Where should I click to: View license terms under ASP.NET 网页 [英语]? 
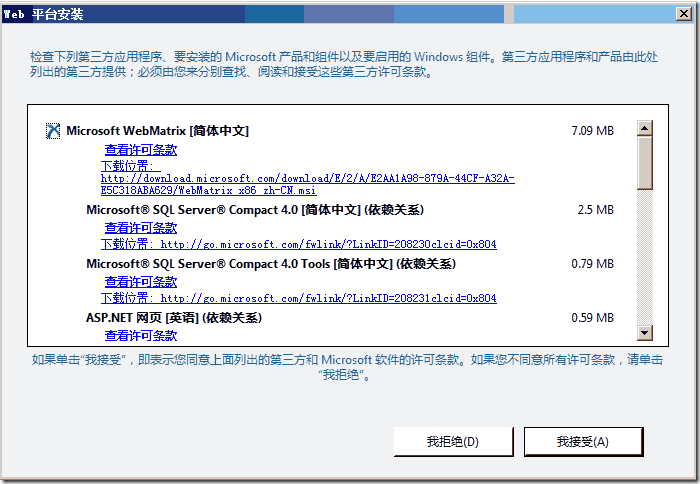[x=141, y=336]
